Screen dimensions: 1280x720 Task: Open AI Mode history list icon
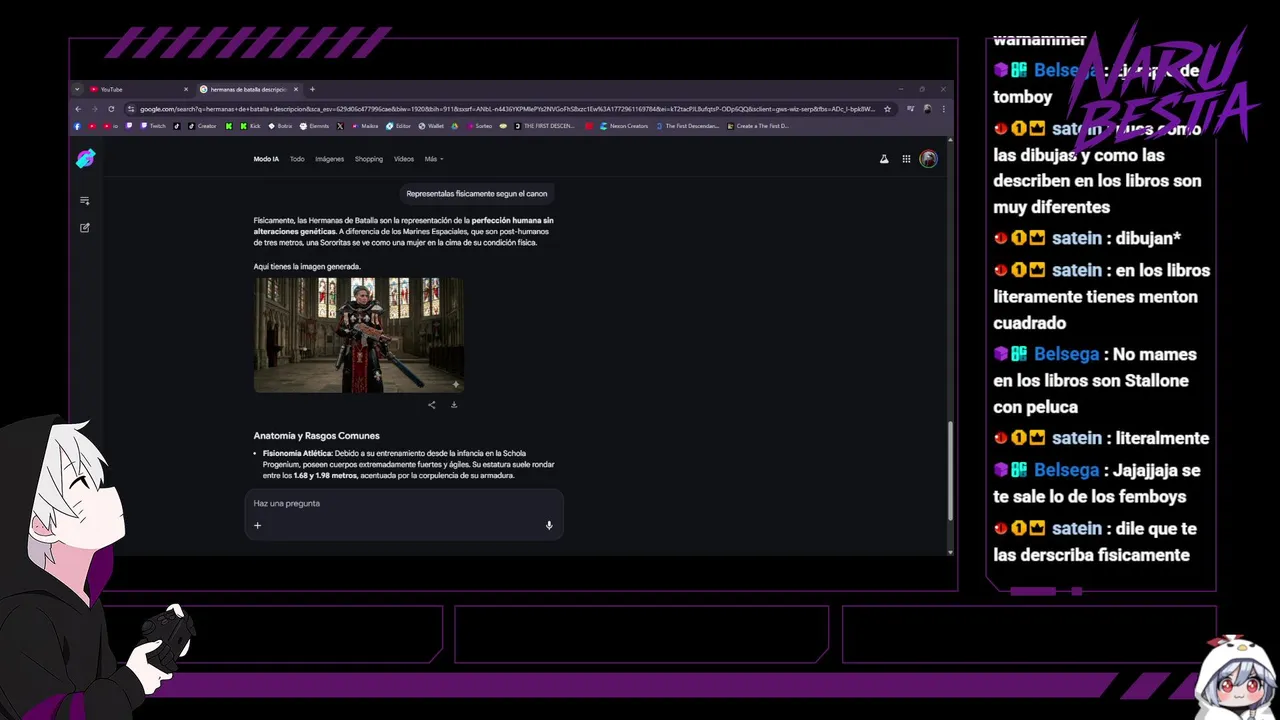pyautogui.click(x=85, y=200)
